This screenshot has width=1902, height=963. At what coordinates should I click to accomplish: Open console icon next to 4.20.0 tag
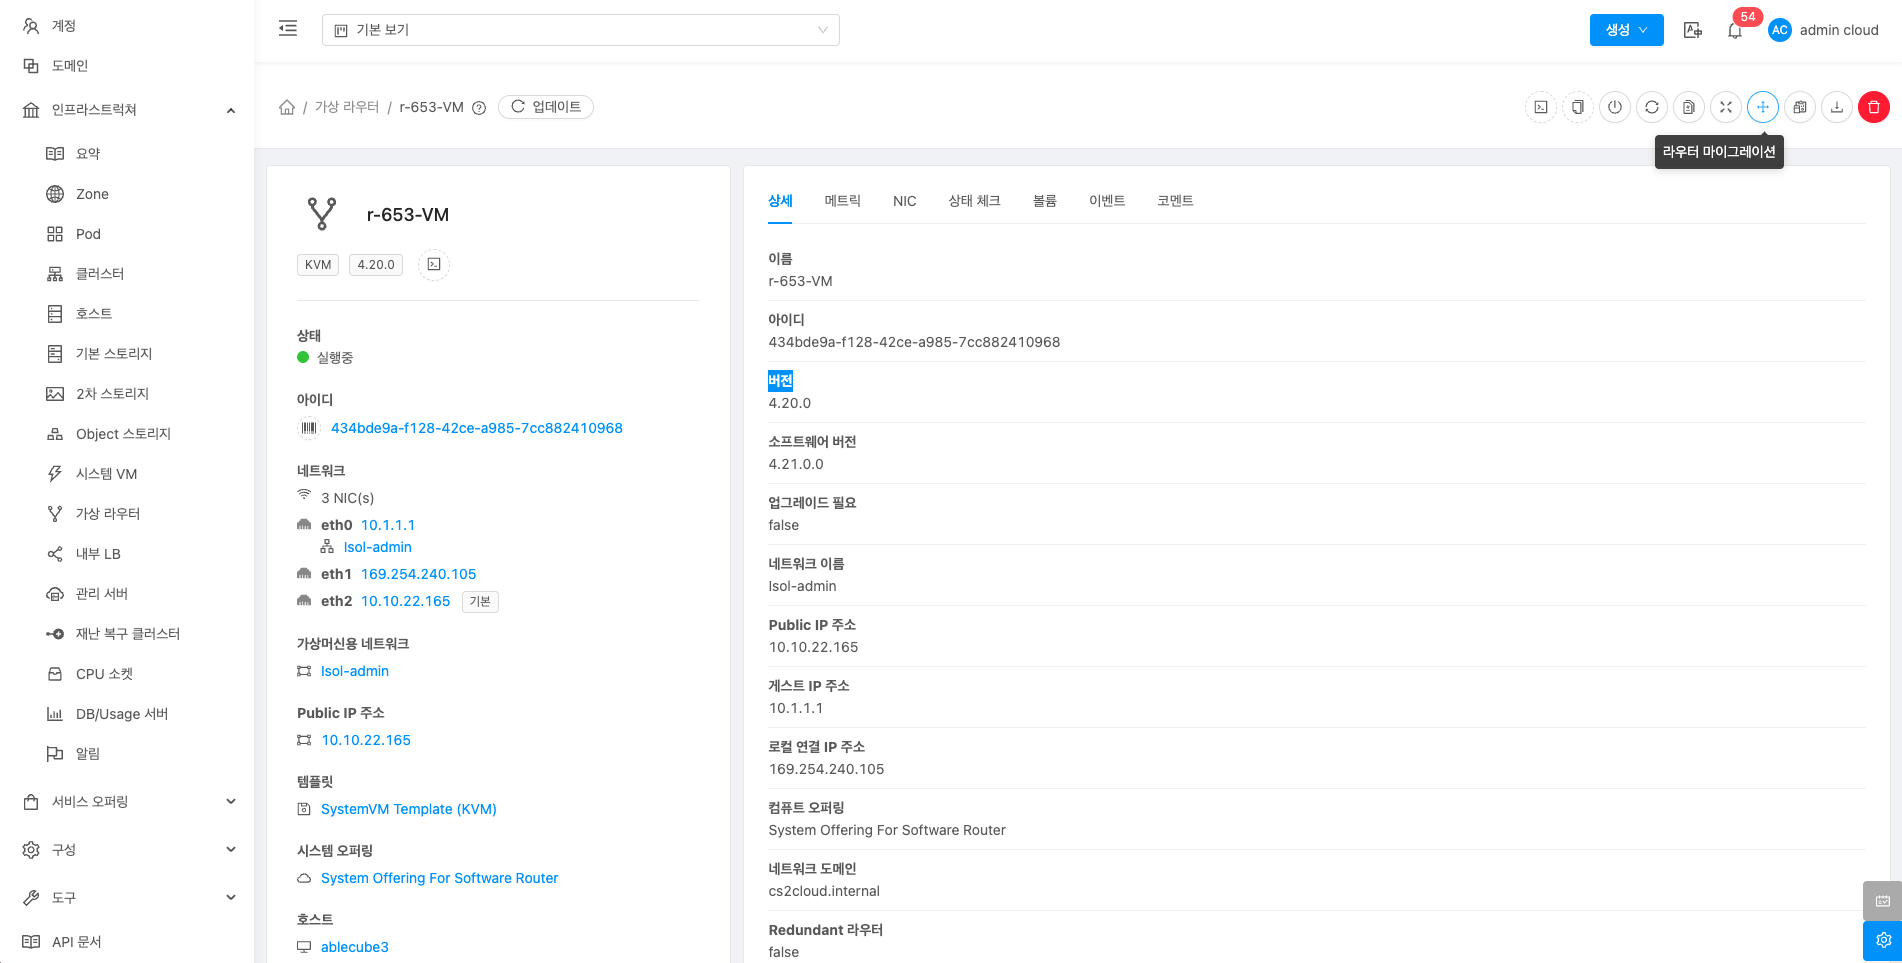click(x=433, y=265)
